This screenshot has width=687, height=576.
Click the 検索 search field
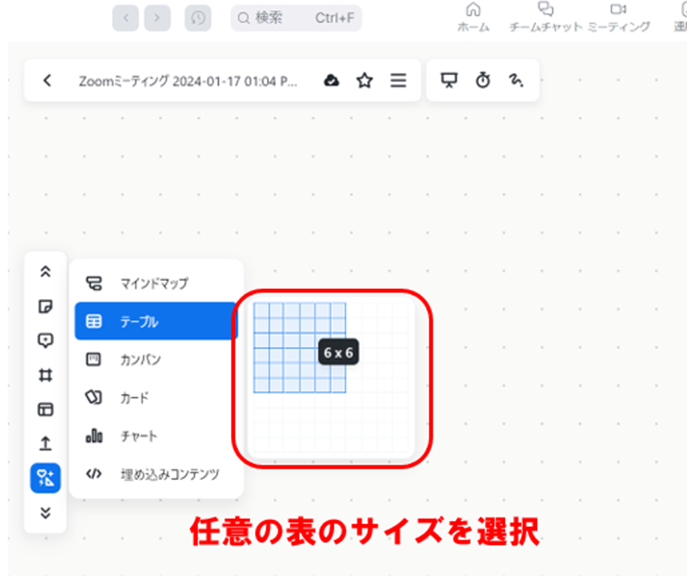point(296,18)
